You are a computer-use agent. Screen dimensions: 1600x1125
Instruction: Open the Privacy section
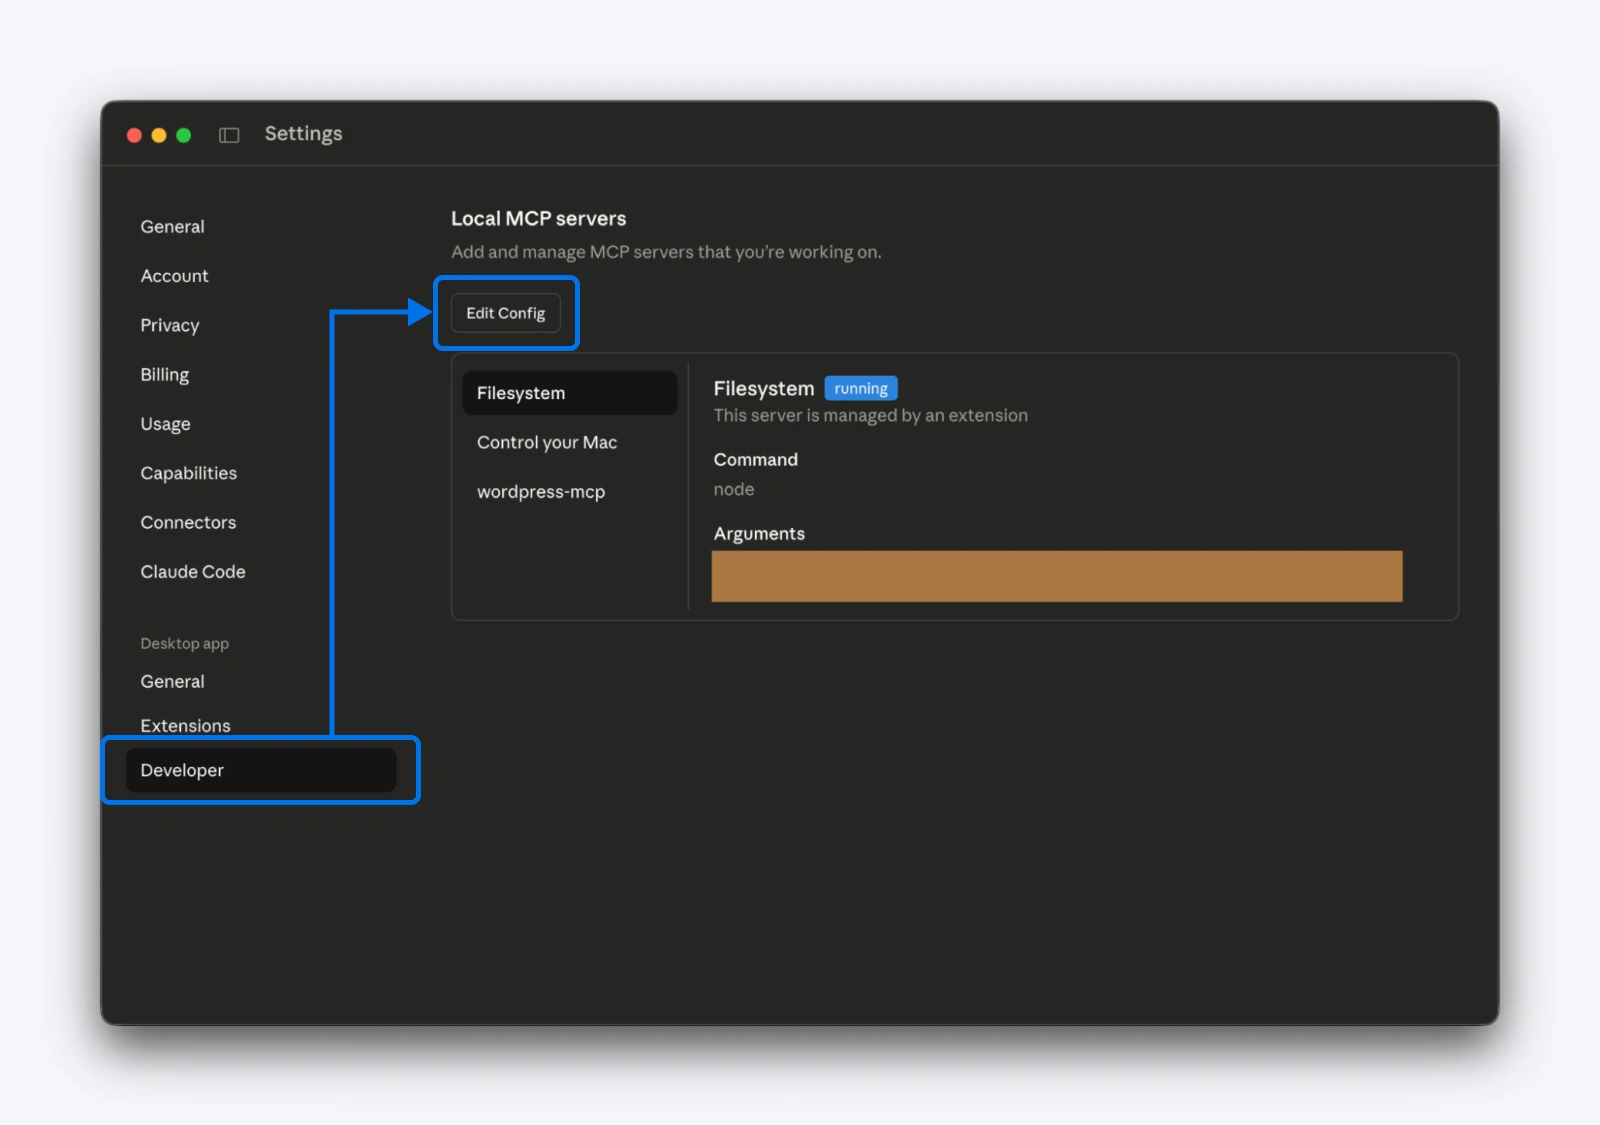click(169, 325)
